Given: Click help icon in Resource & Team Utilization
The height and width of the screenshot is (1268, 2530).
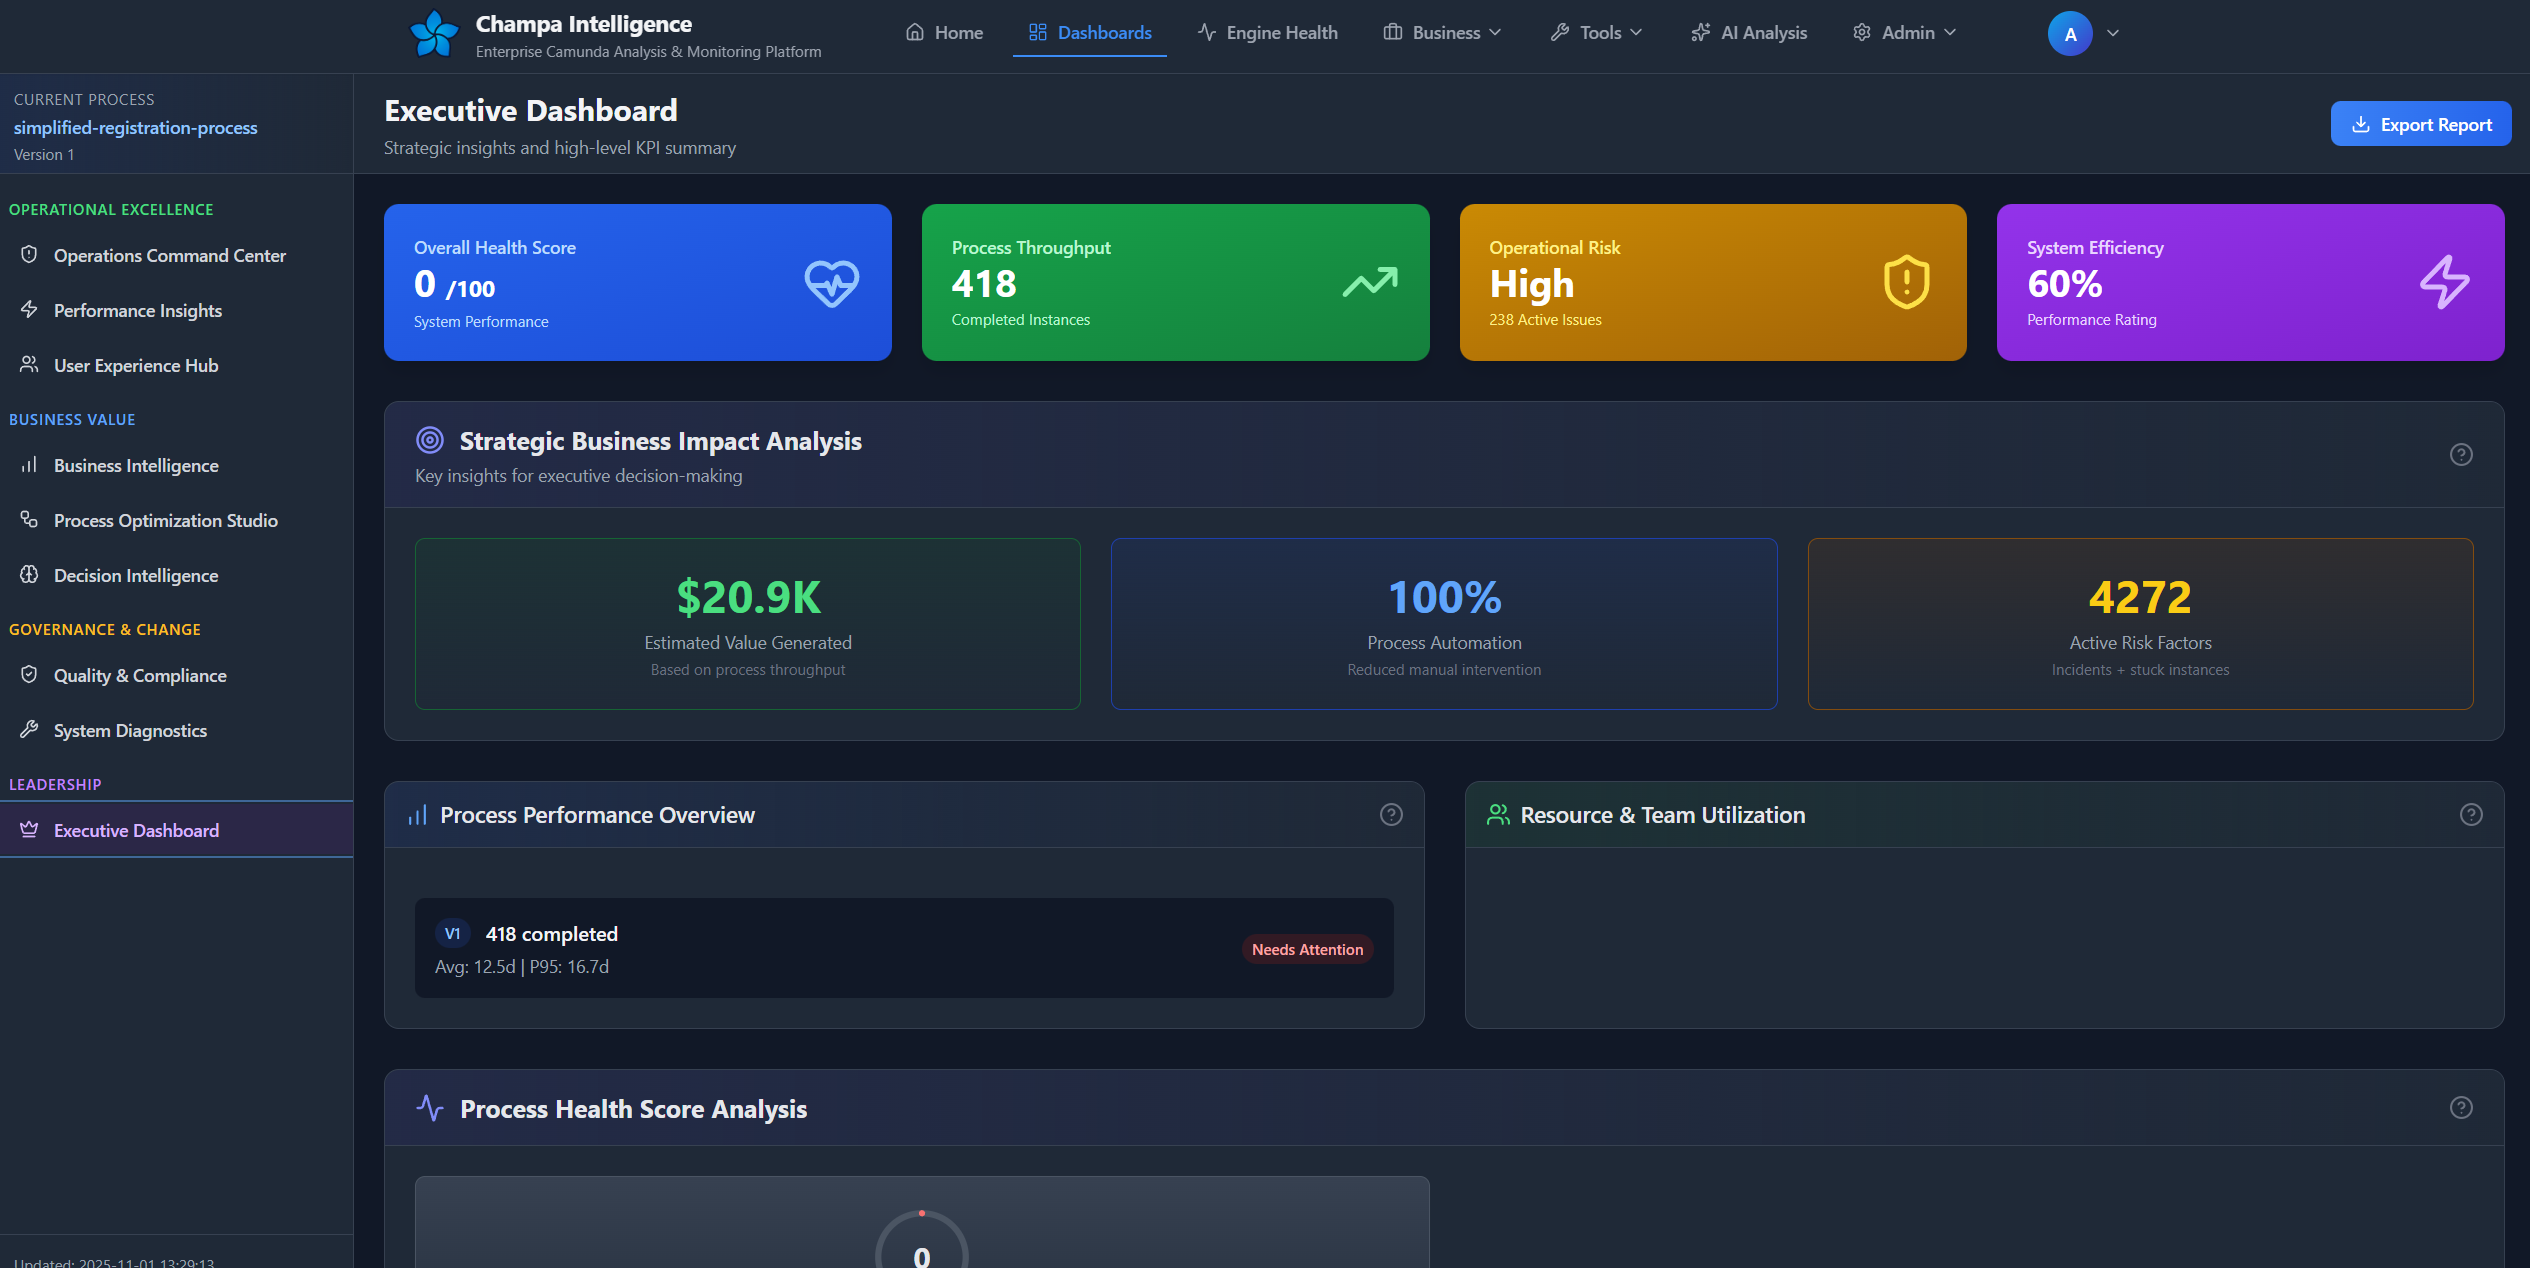Looking at the screenshot, I should coord(2471,815).
